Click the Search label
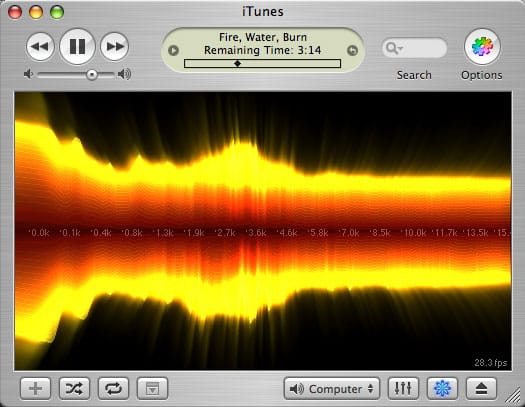525x407 pixels. pos(414,75)
